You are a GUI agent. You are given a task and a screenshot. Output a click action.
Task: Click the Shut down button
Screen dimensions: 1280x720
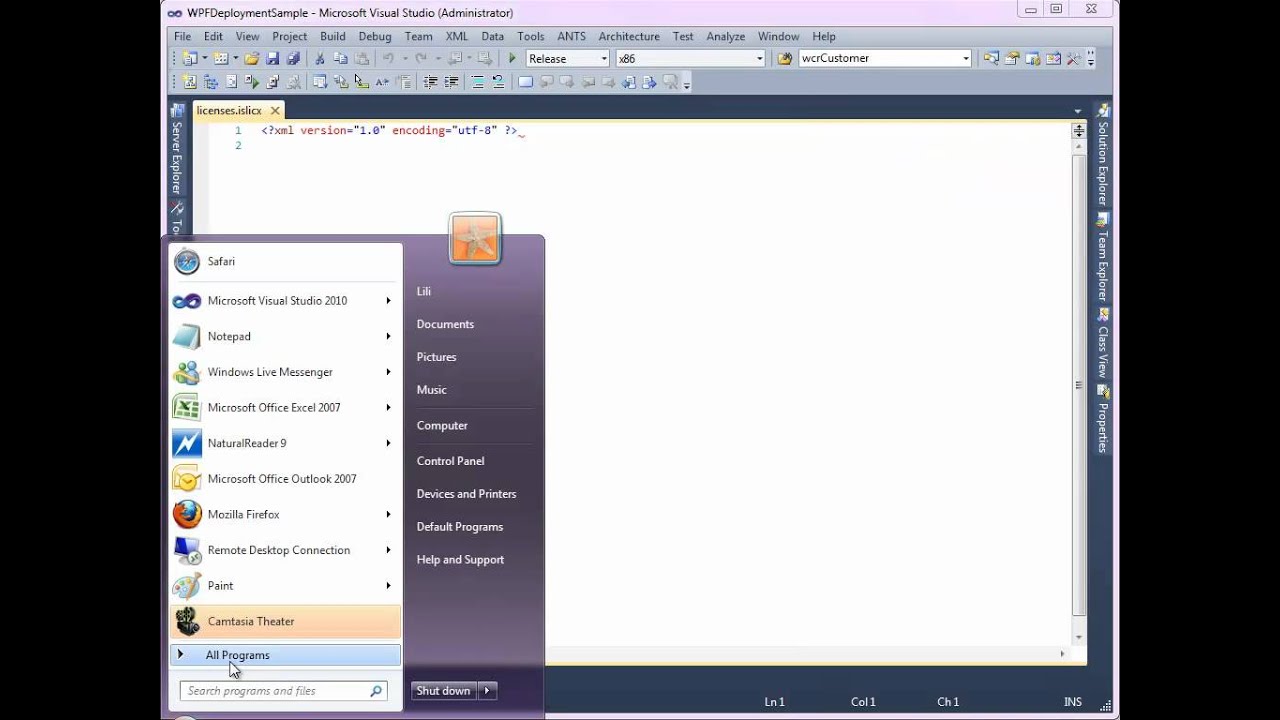tap(444, 691)
